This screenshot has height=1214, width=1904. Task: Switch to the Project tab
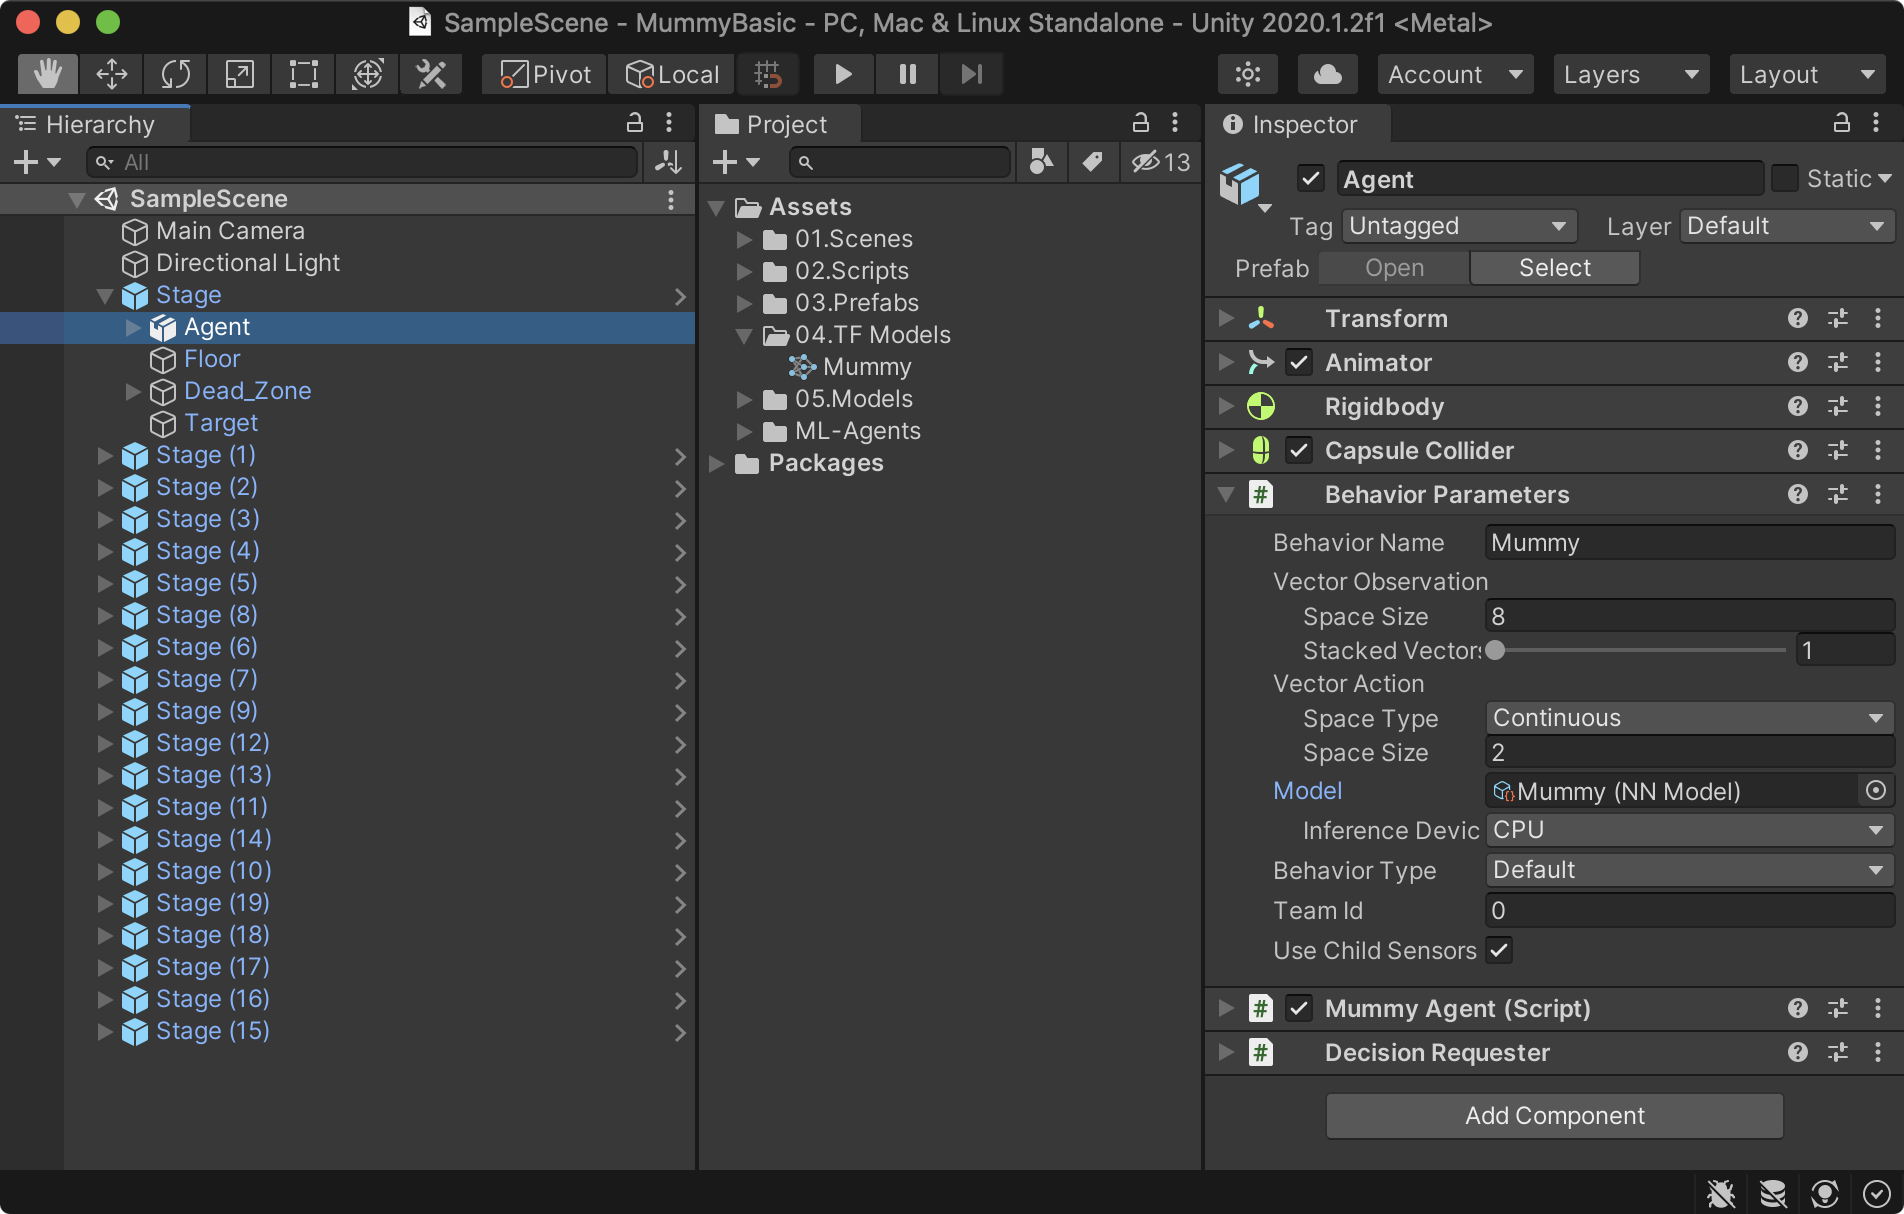pos(781,124)
